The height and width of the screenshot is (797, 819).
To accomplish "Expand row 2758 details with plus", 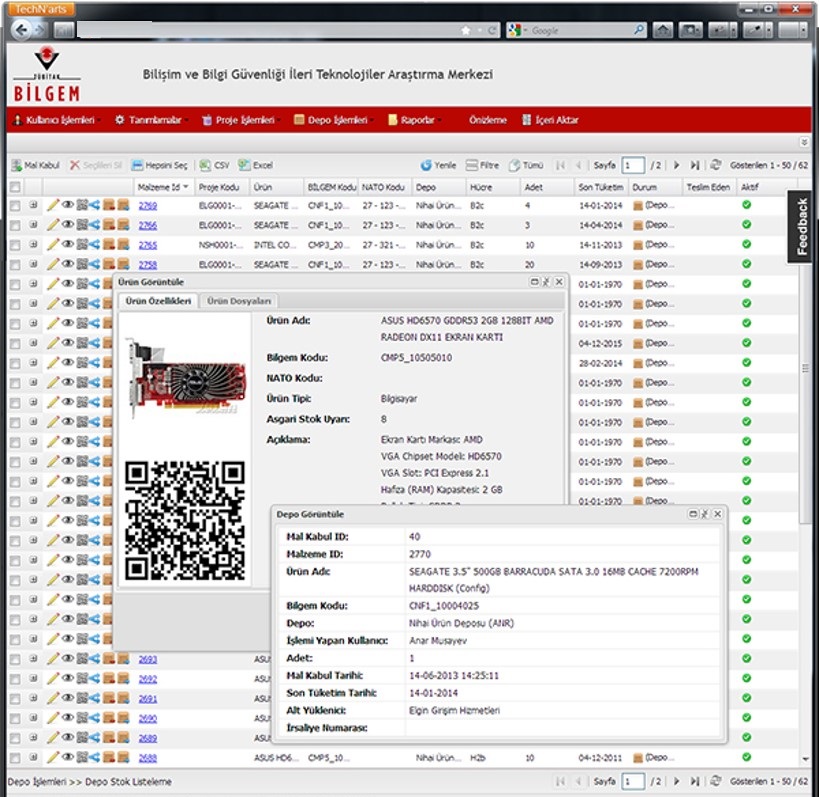I will tap(33, 264).
